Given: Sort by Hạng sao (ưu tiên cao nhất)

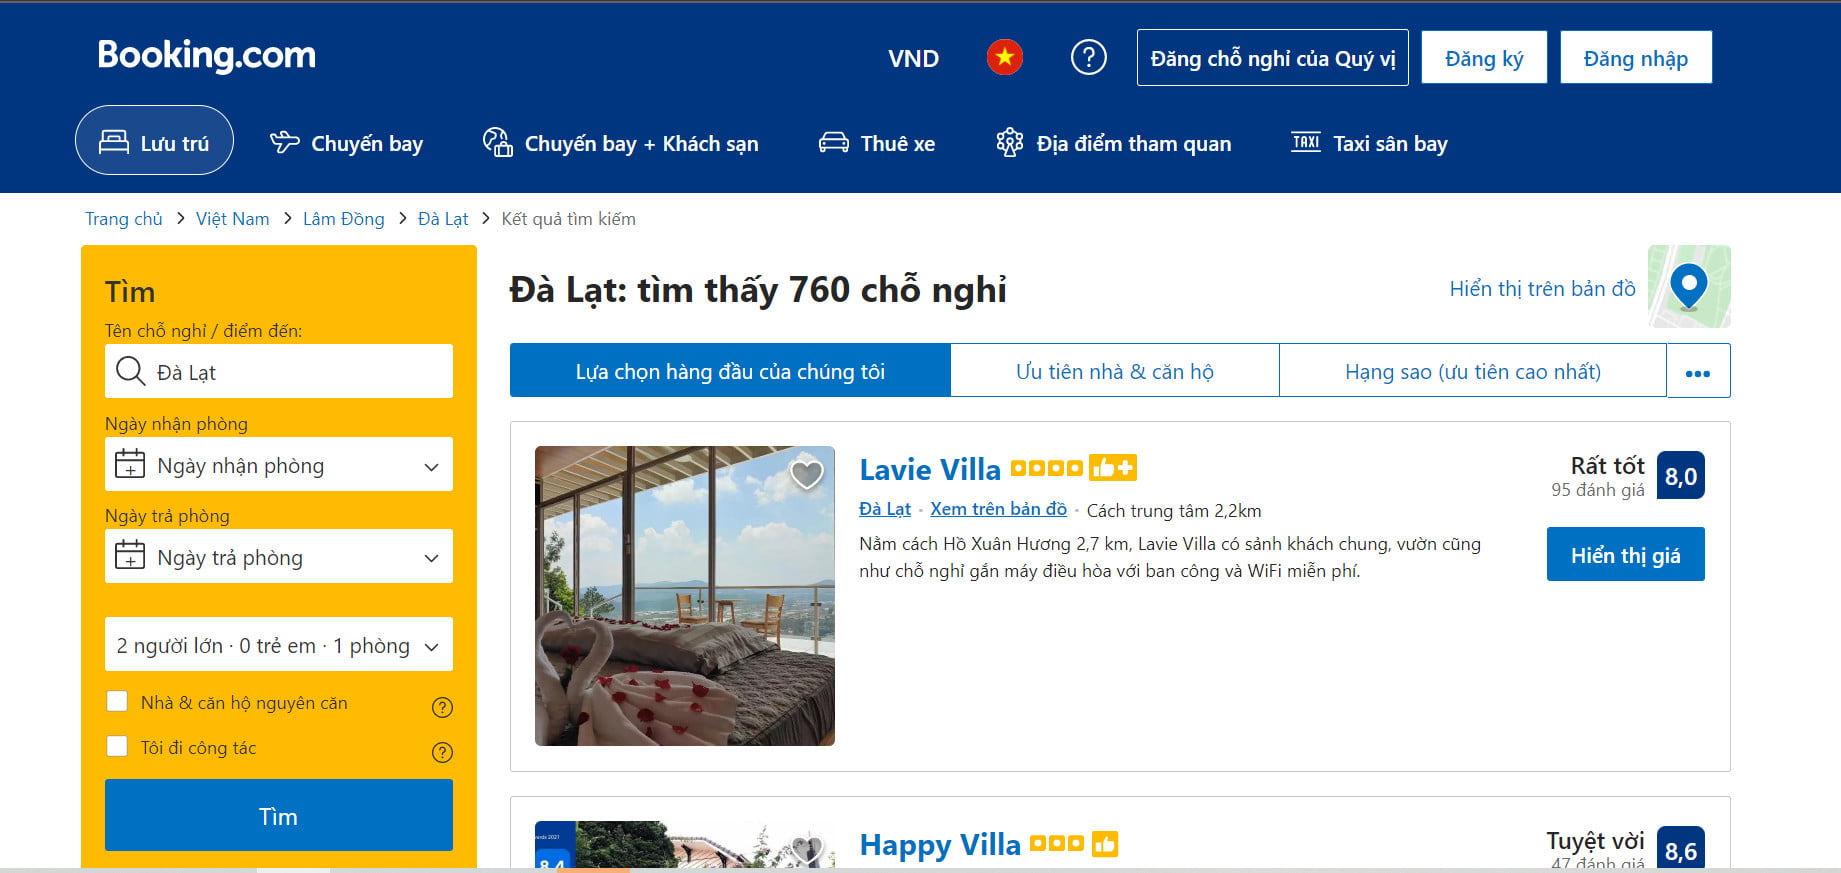Looking at the screenshot, I should (1473, 371).
